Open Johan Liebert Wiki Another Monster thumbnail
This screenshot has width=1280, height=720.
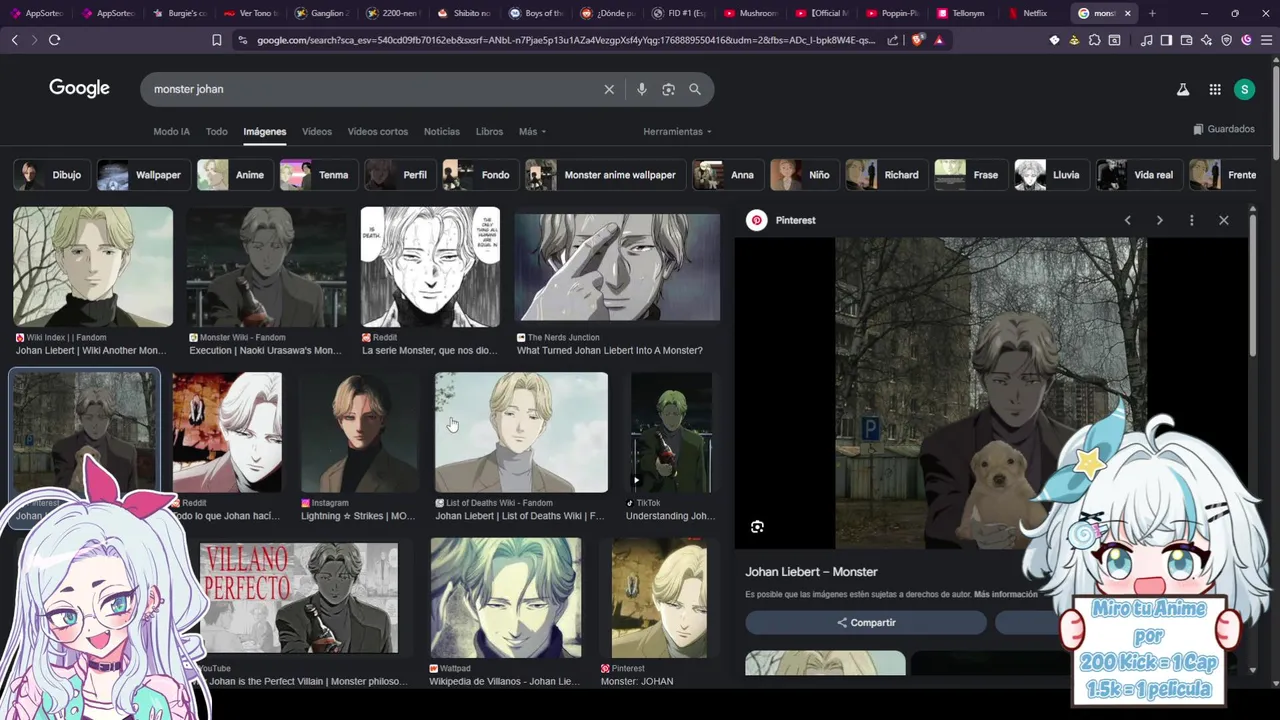coord(93,267)
